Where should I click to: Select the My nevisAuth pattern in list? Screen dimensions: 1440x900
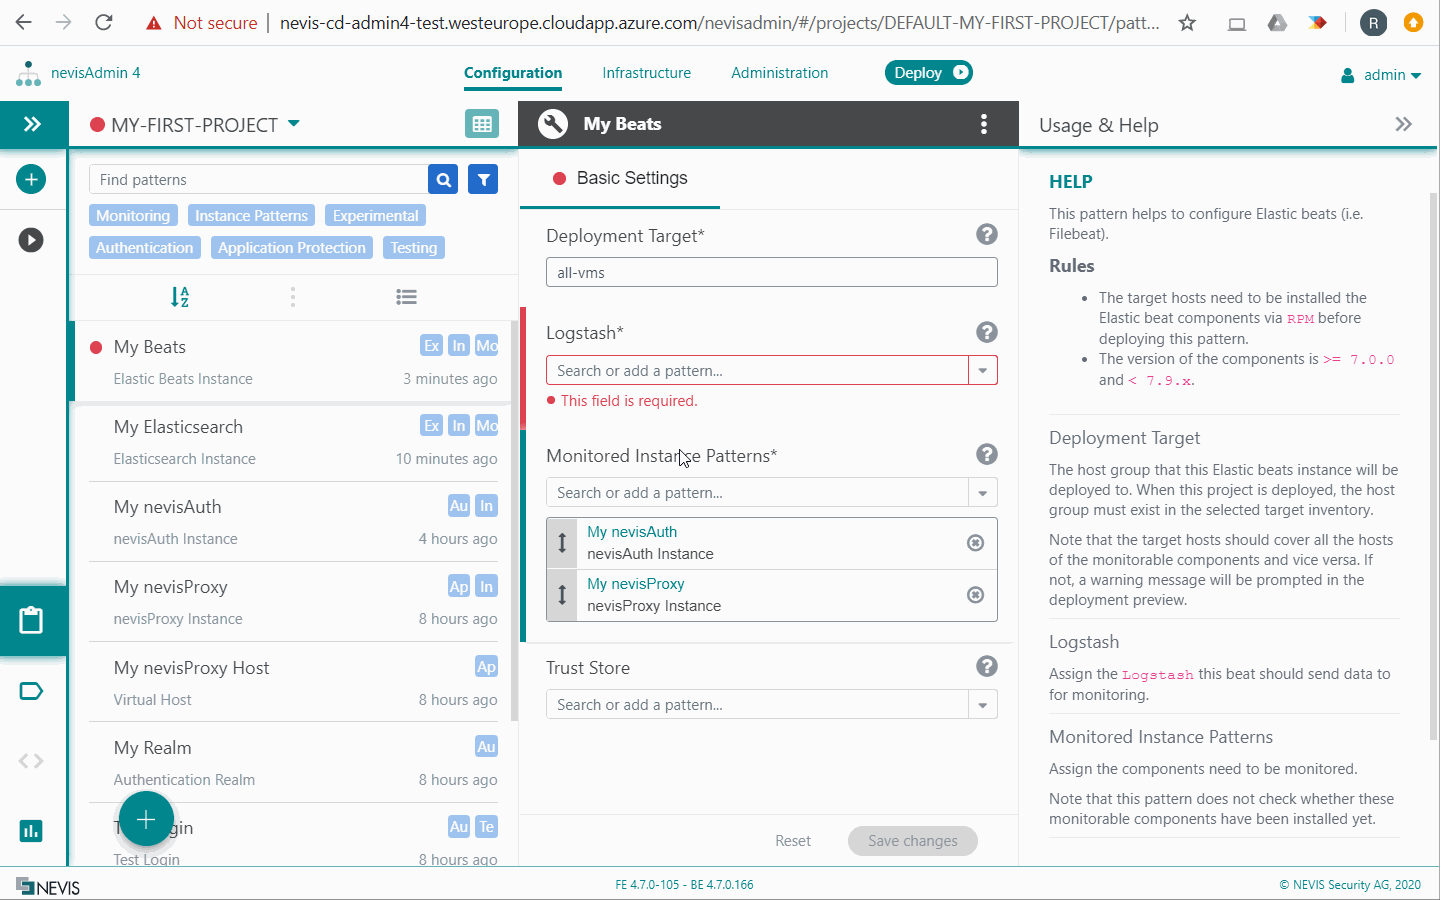[x=293, y=522]
